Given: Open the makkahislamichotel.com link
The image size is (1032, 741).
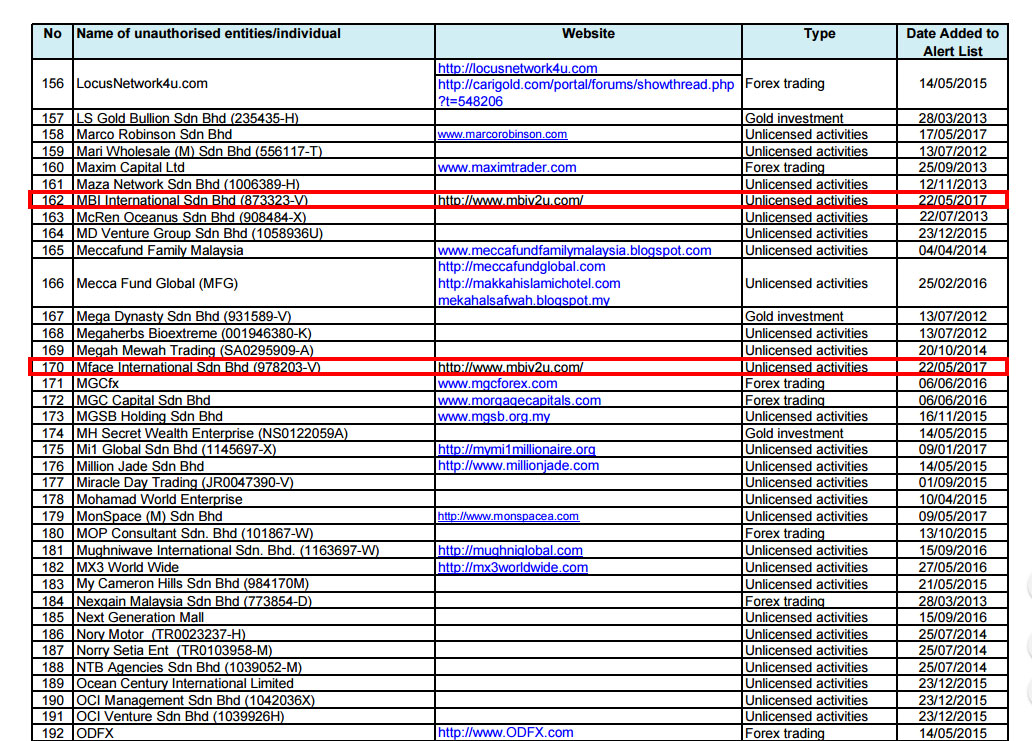Looking at the screenshot, I should [x=528, y=283].
